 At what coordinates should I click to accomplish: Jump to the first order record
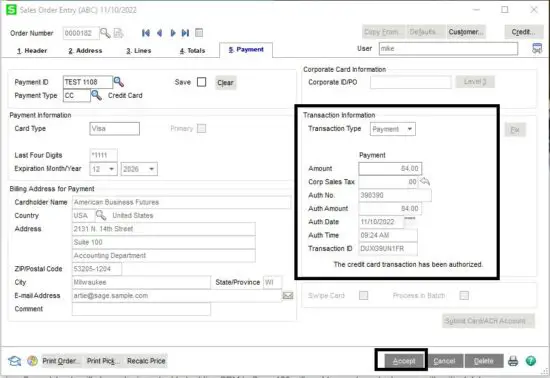[146, 33]
